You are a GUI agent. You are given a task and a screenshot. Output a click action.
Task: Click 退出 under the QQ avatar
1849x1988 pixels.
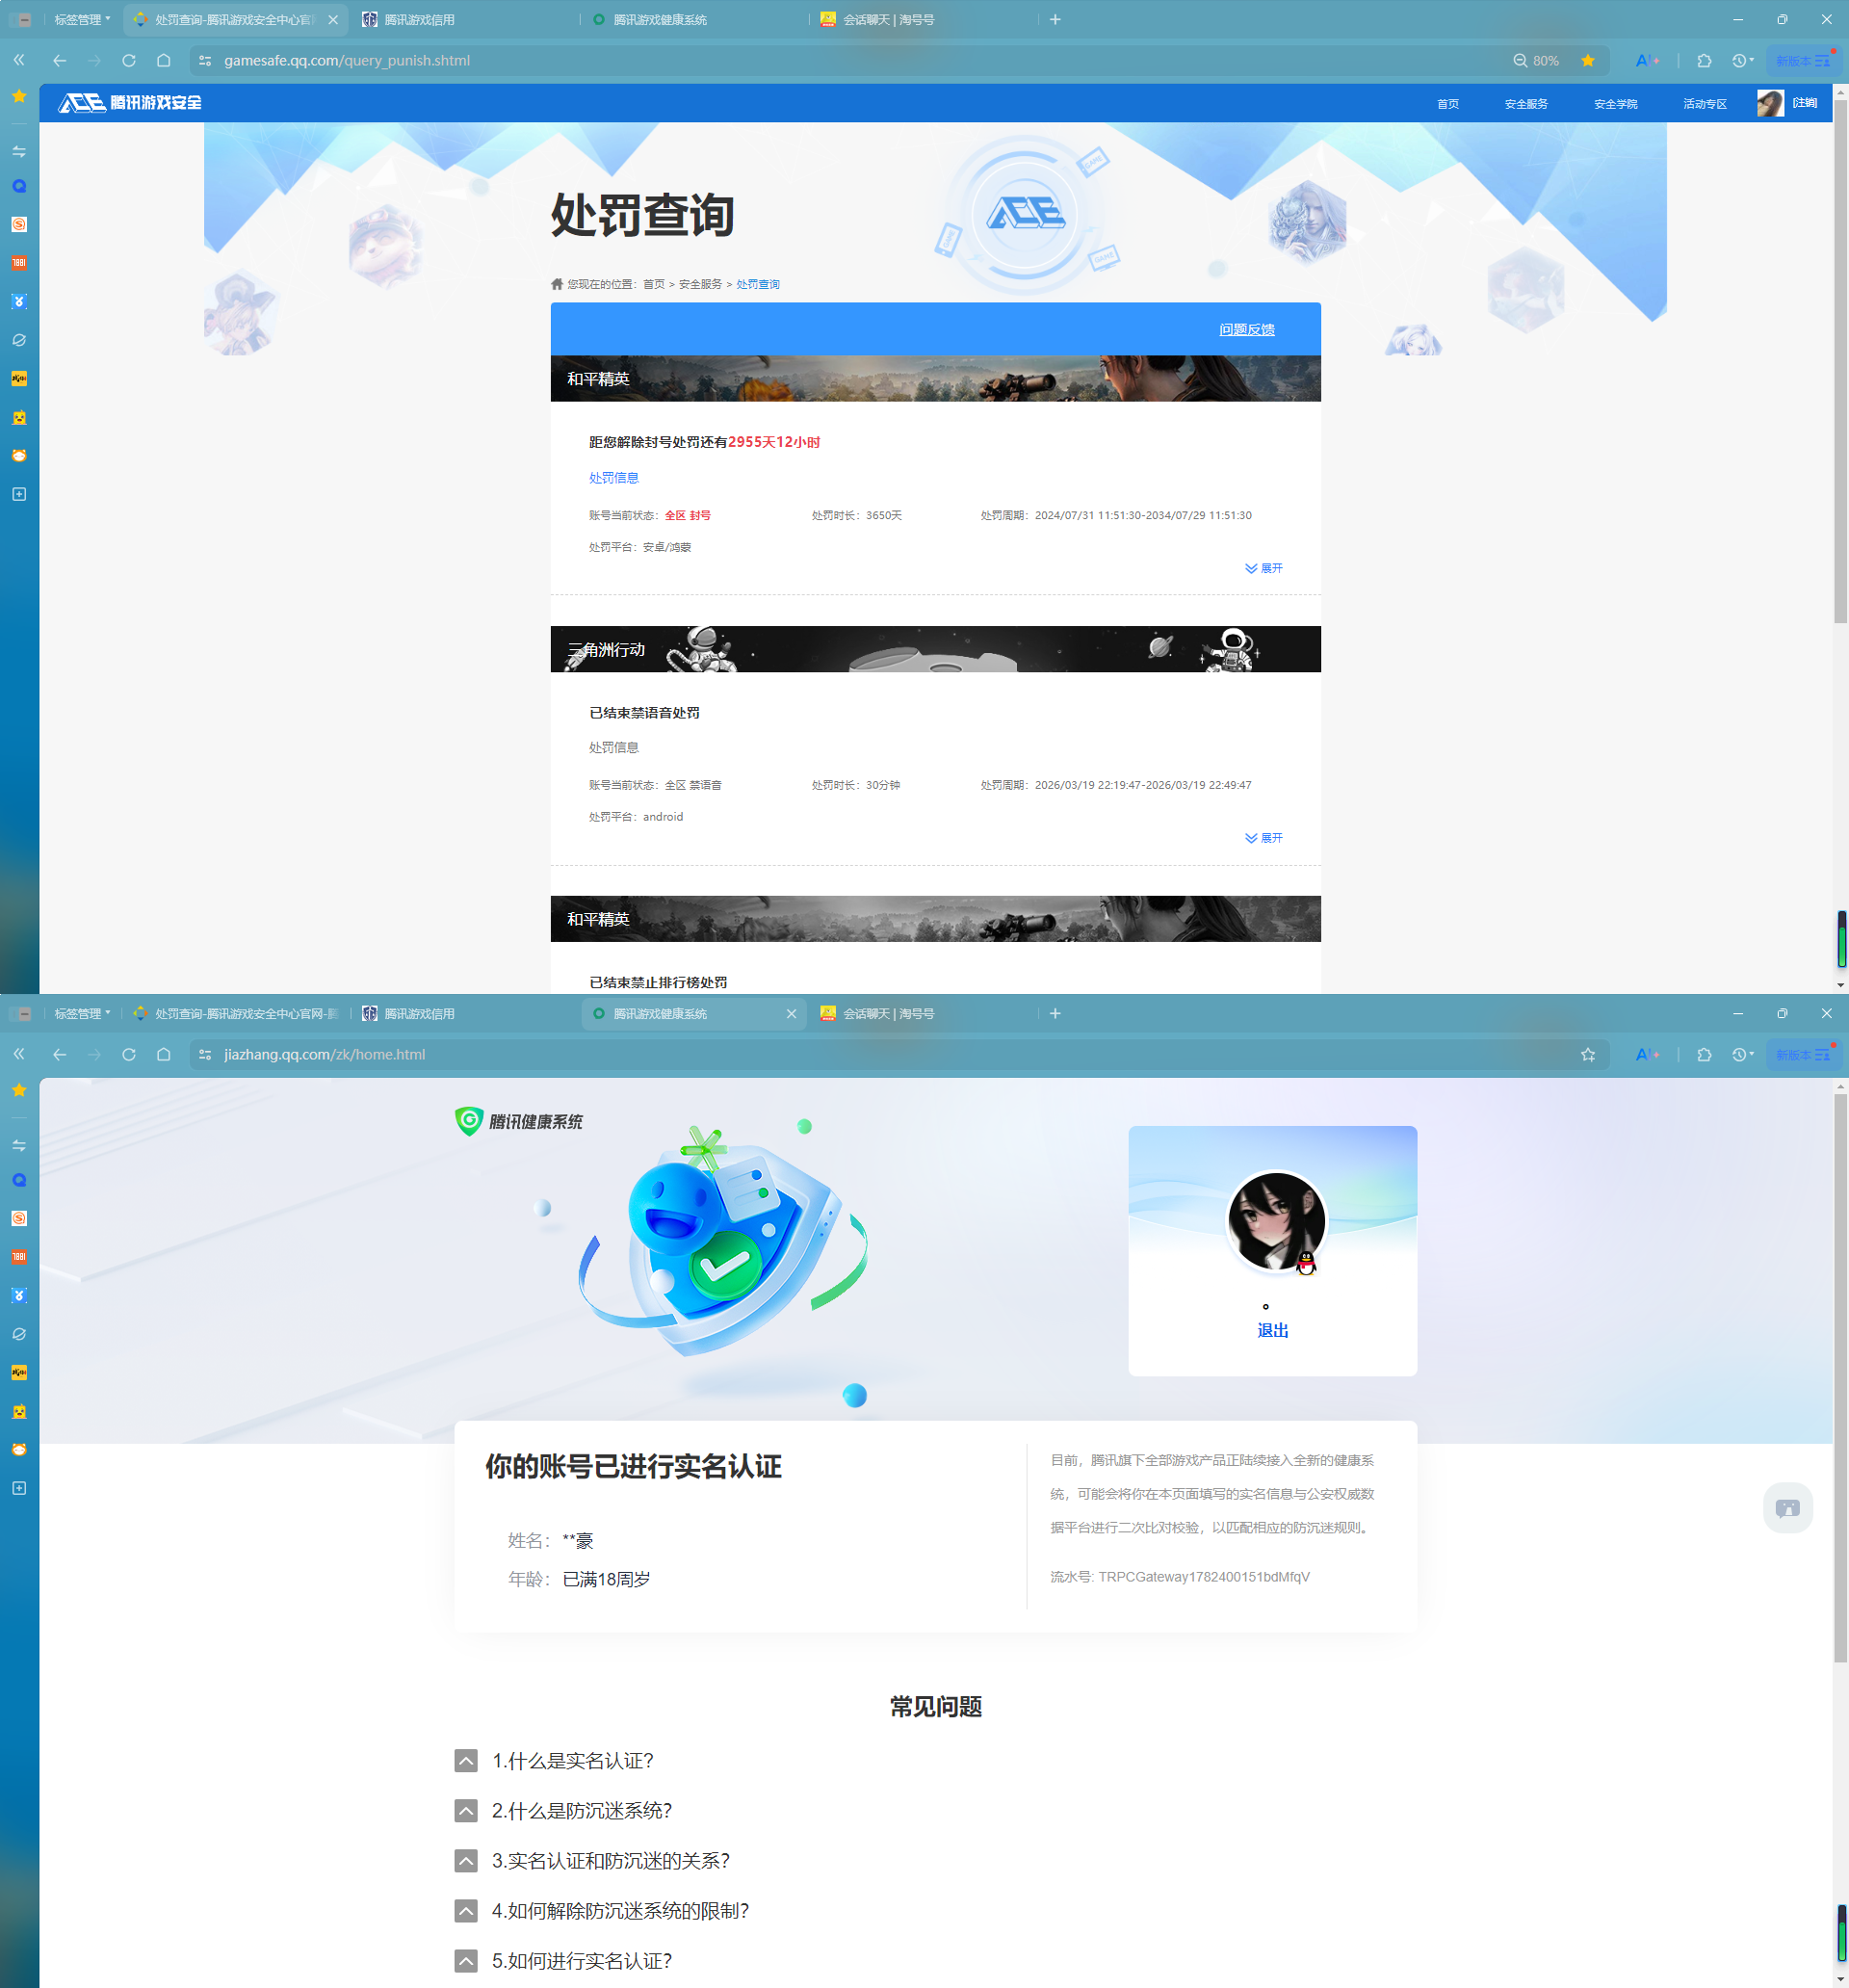coord(1272,1330)
